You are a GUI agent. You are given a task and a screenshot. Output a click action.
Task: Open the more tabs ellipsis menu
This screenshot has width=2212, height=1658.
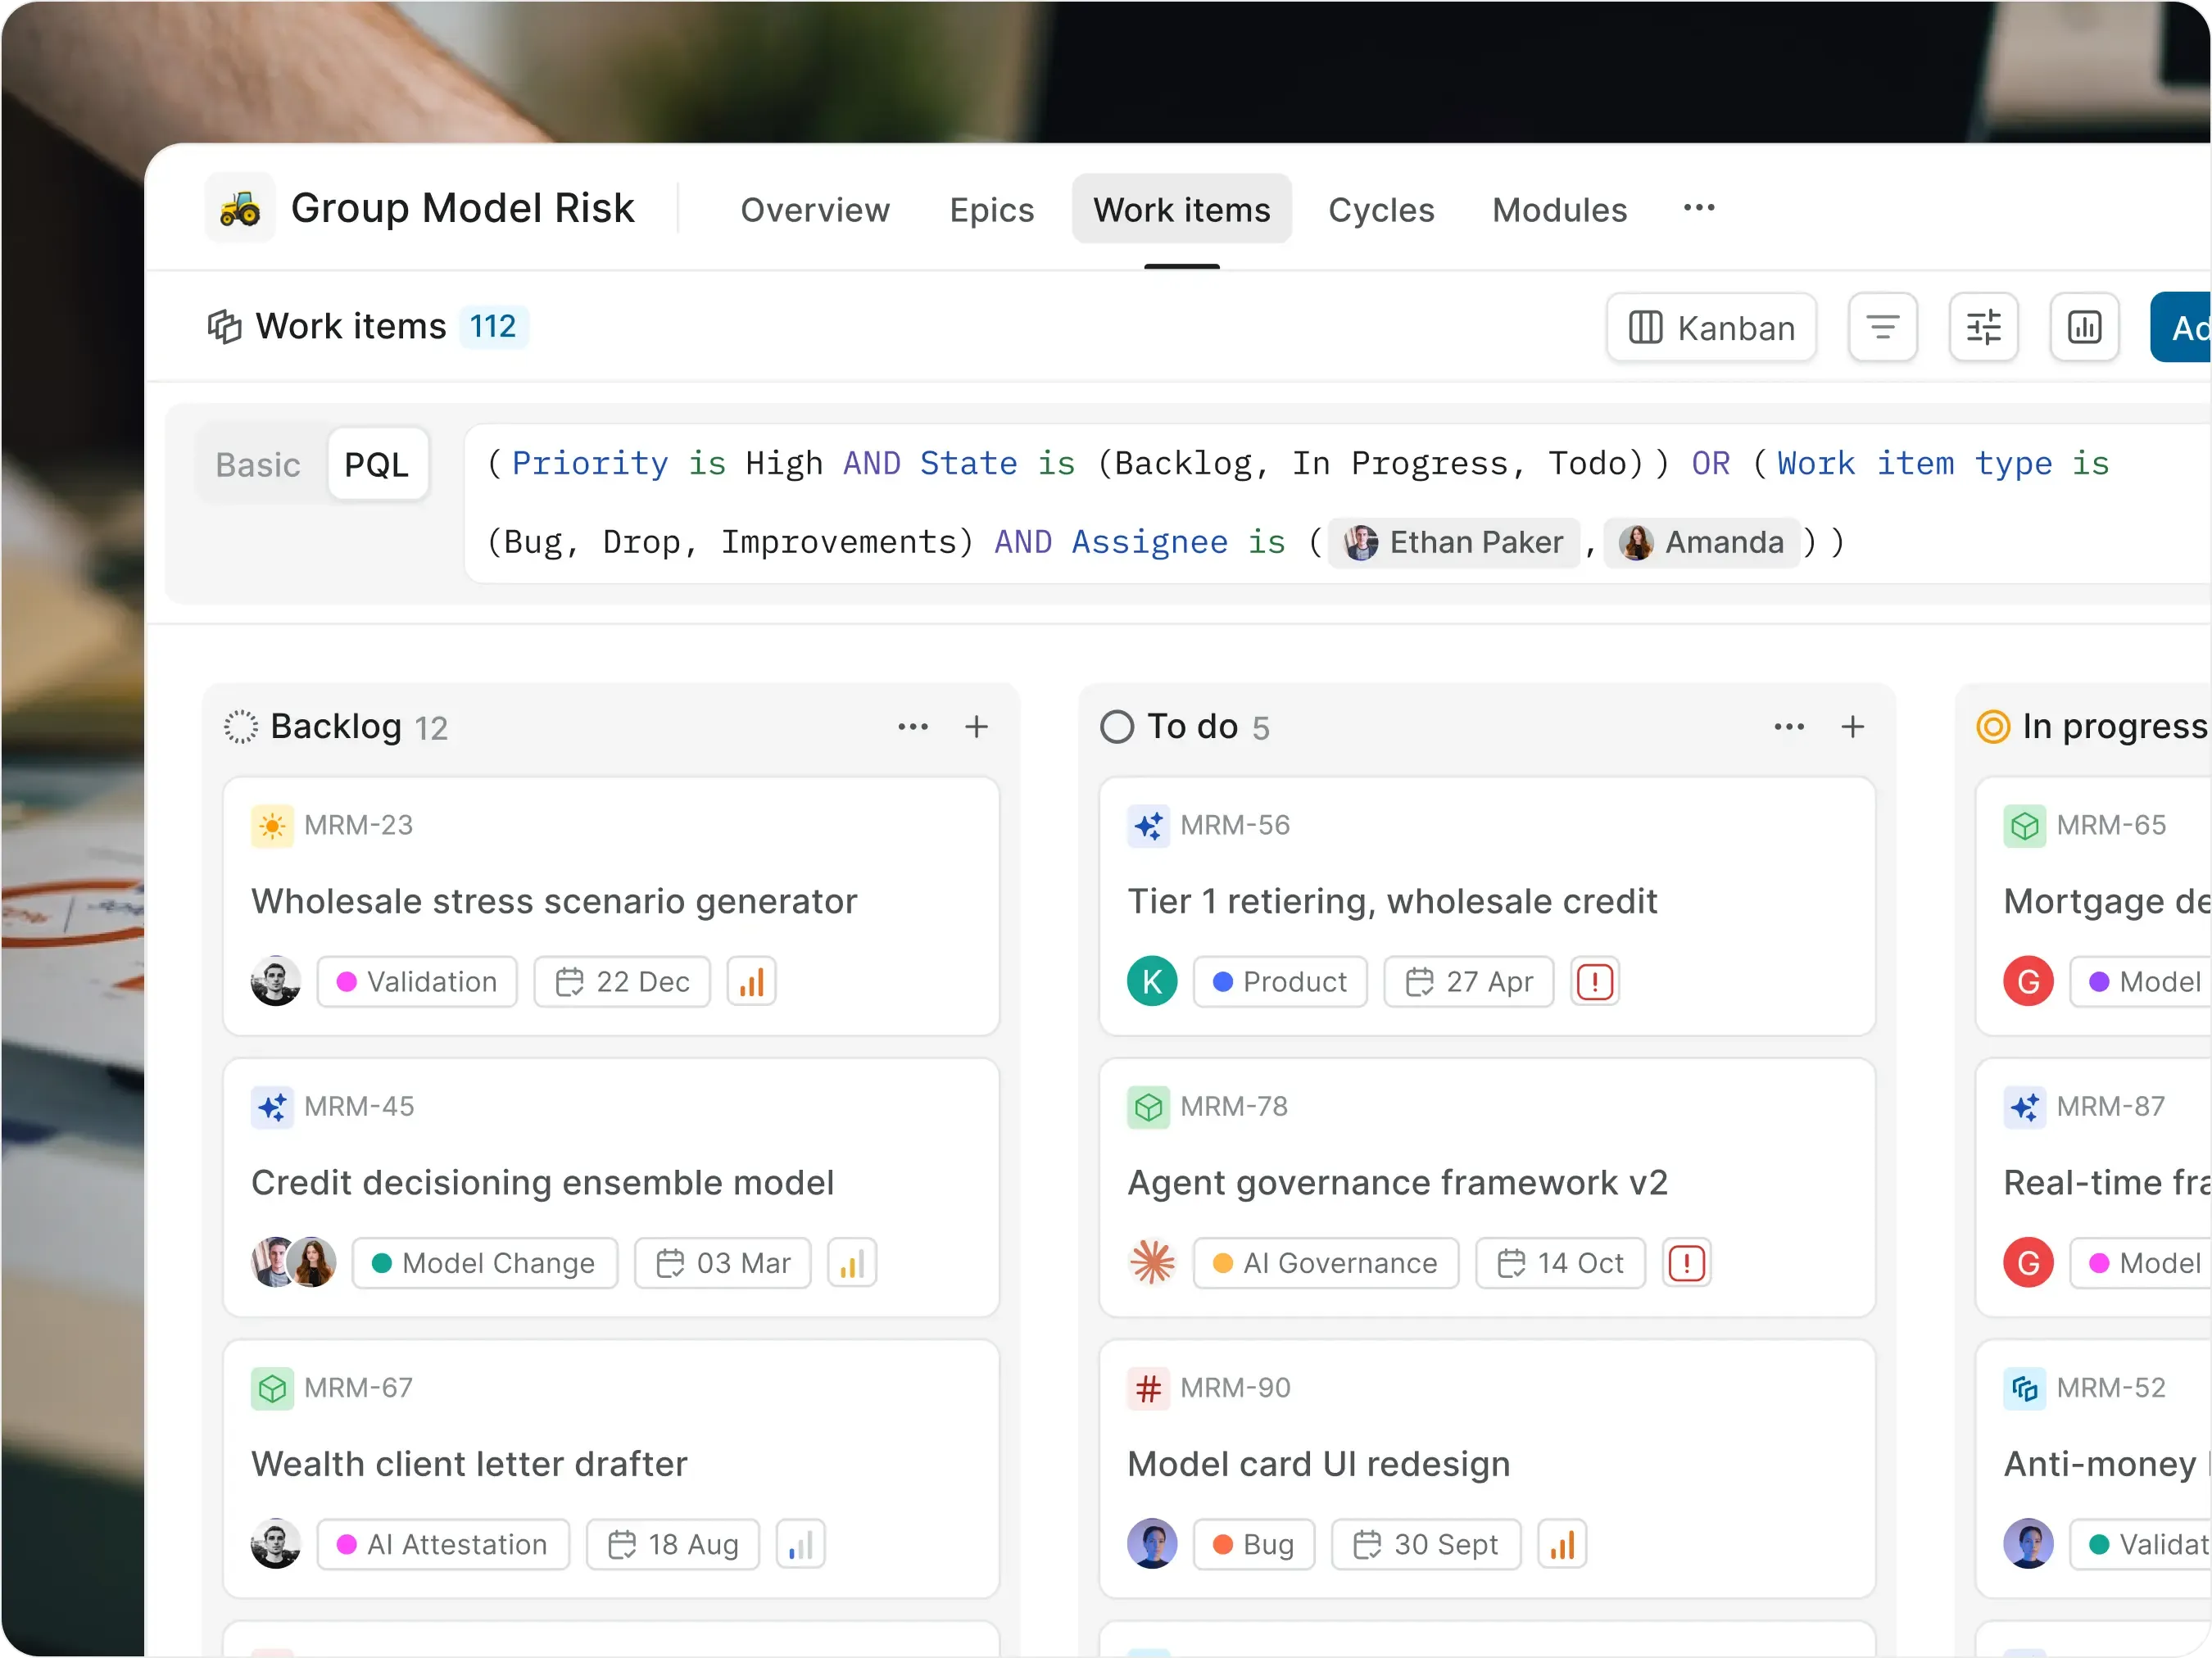(1698, 208)
